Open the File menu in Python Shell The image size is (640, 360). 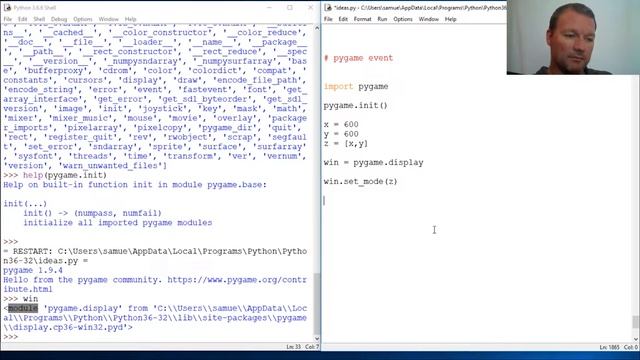pyautogui.click(x=8, y=19)
